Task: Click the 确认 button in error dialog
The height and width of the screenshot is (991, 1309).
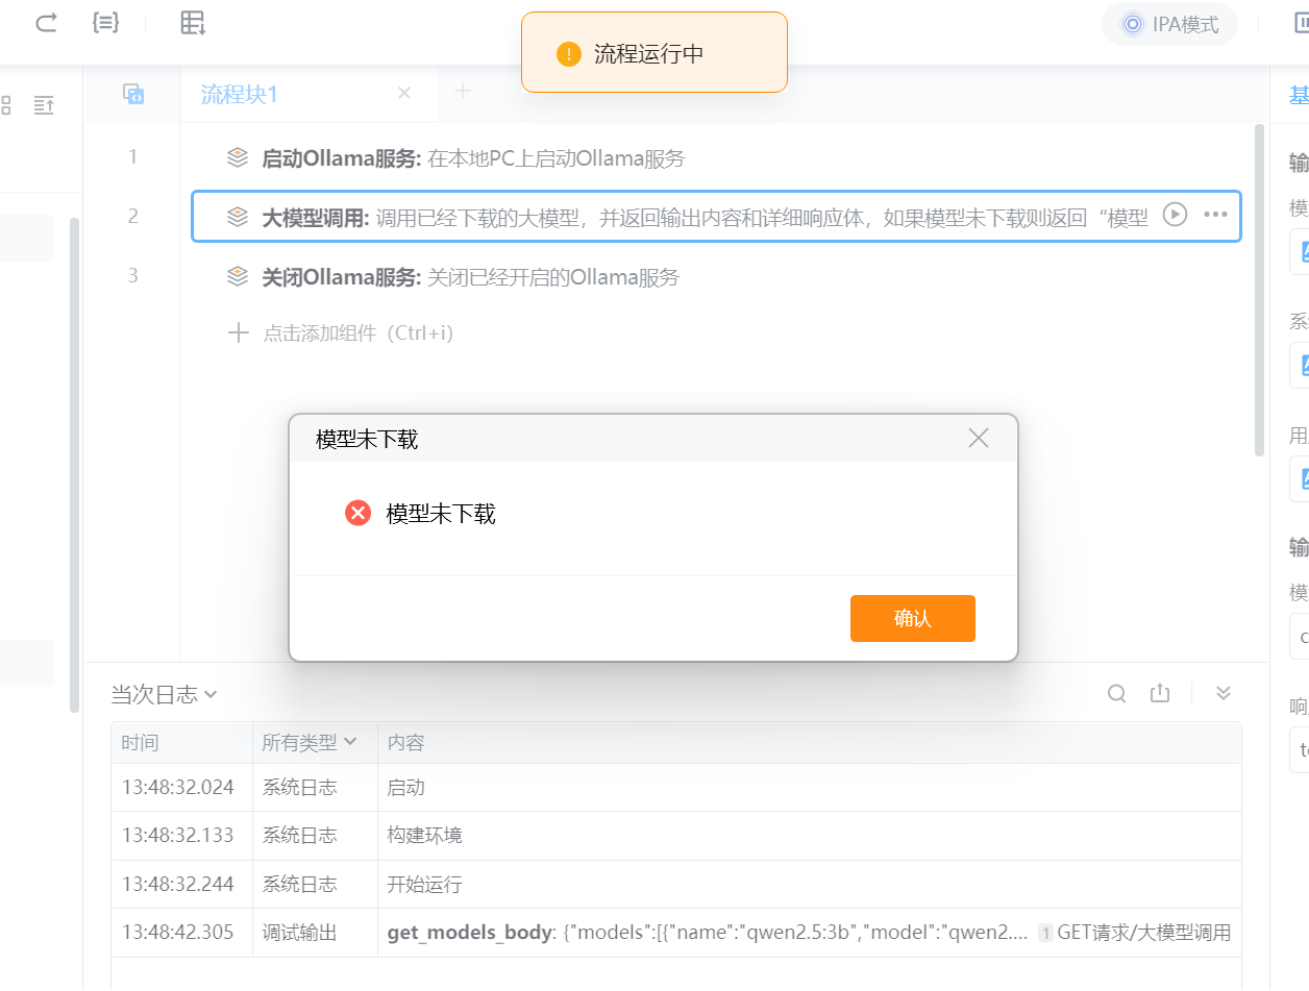Action: point(912,618)
